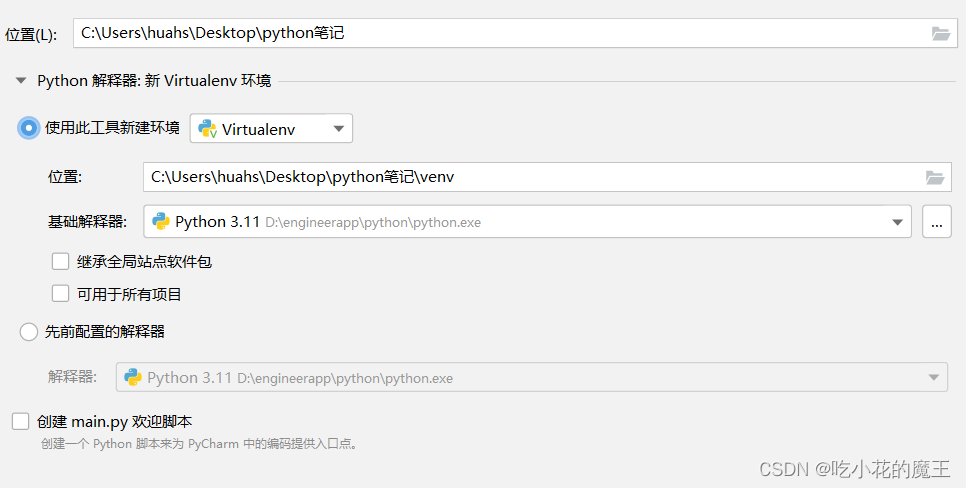Enable create main.py welcome script checkbox
966x488 pixels.
click(x=20, y=421)
